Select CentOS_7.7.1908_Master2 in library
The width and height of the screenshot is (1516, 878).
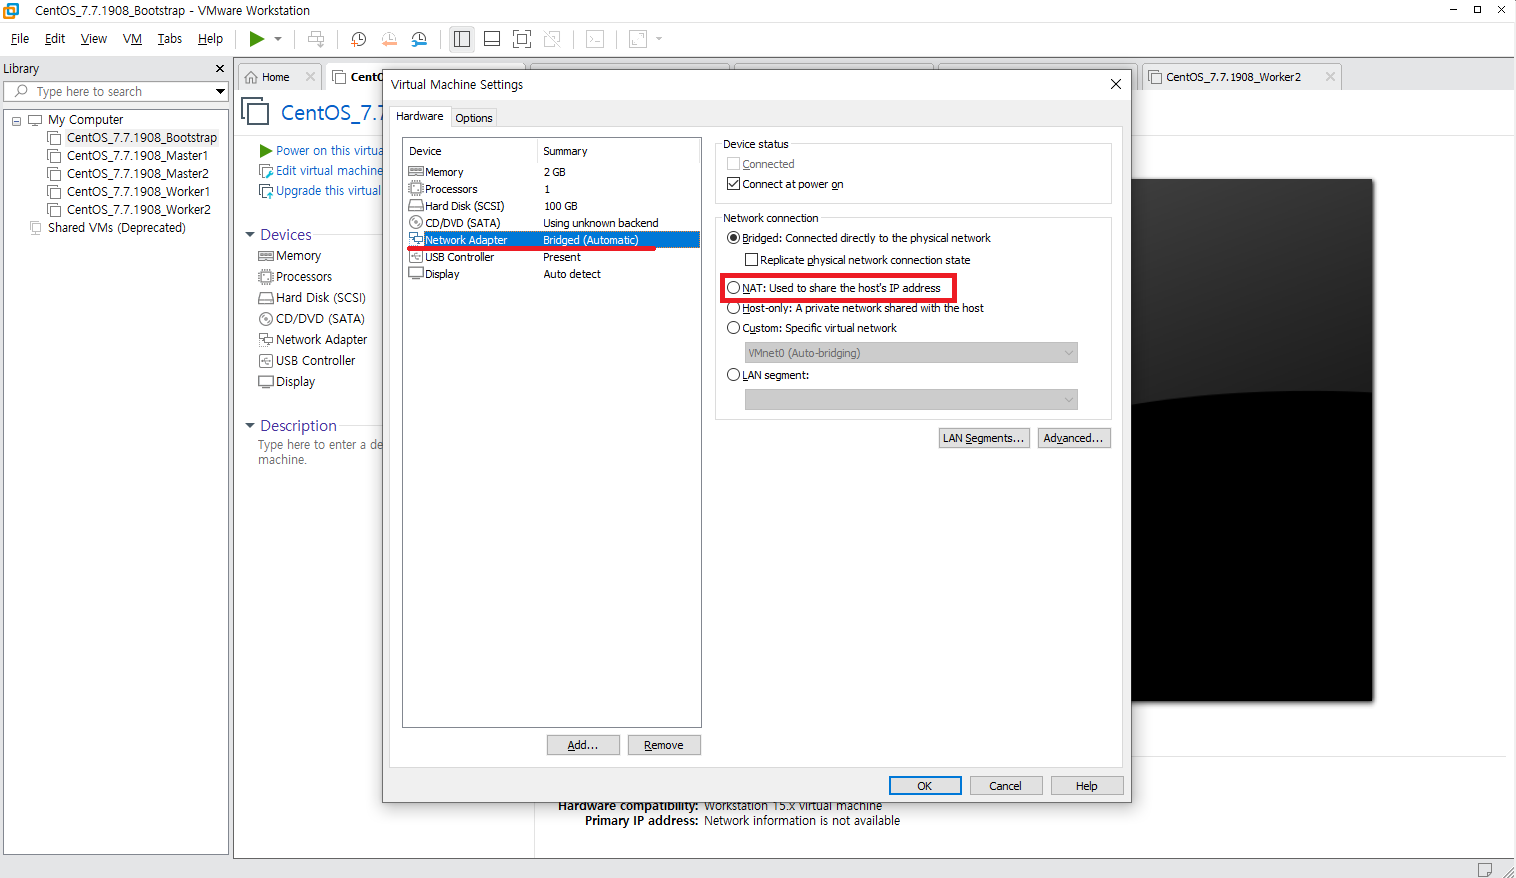(x=137, y=174)
